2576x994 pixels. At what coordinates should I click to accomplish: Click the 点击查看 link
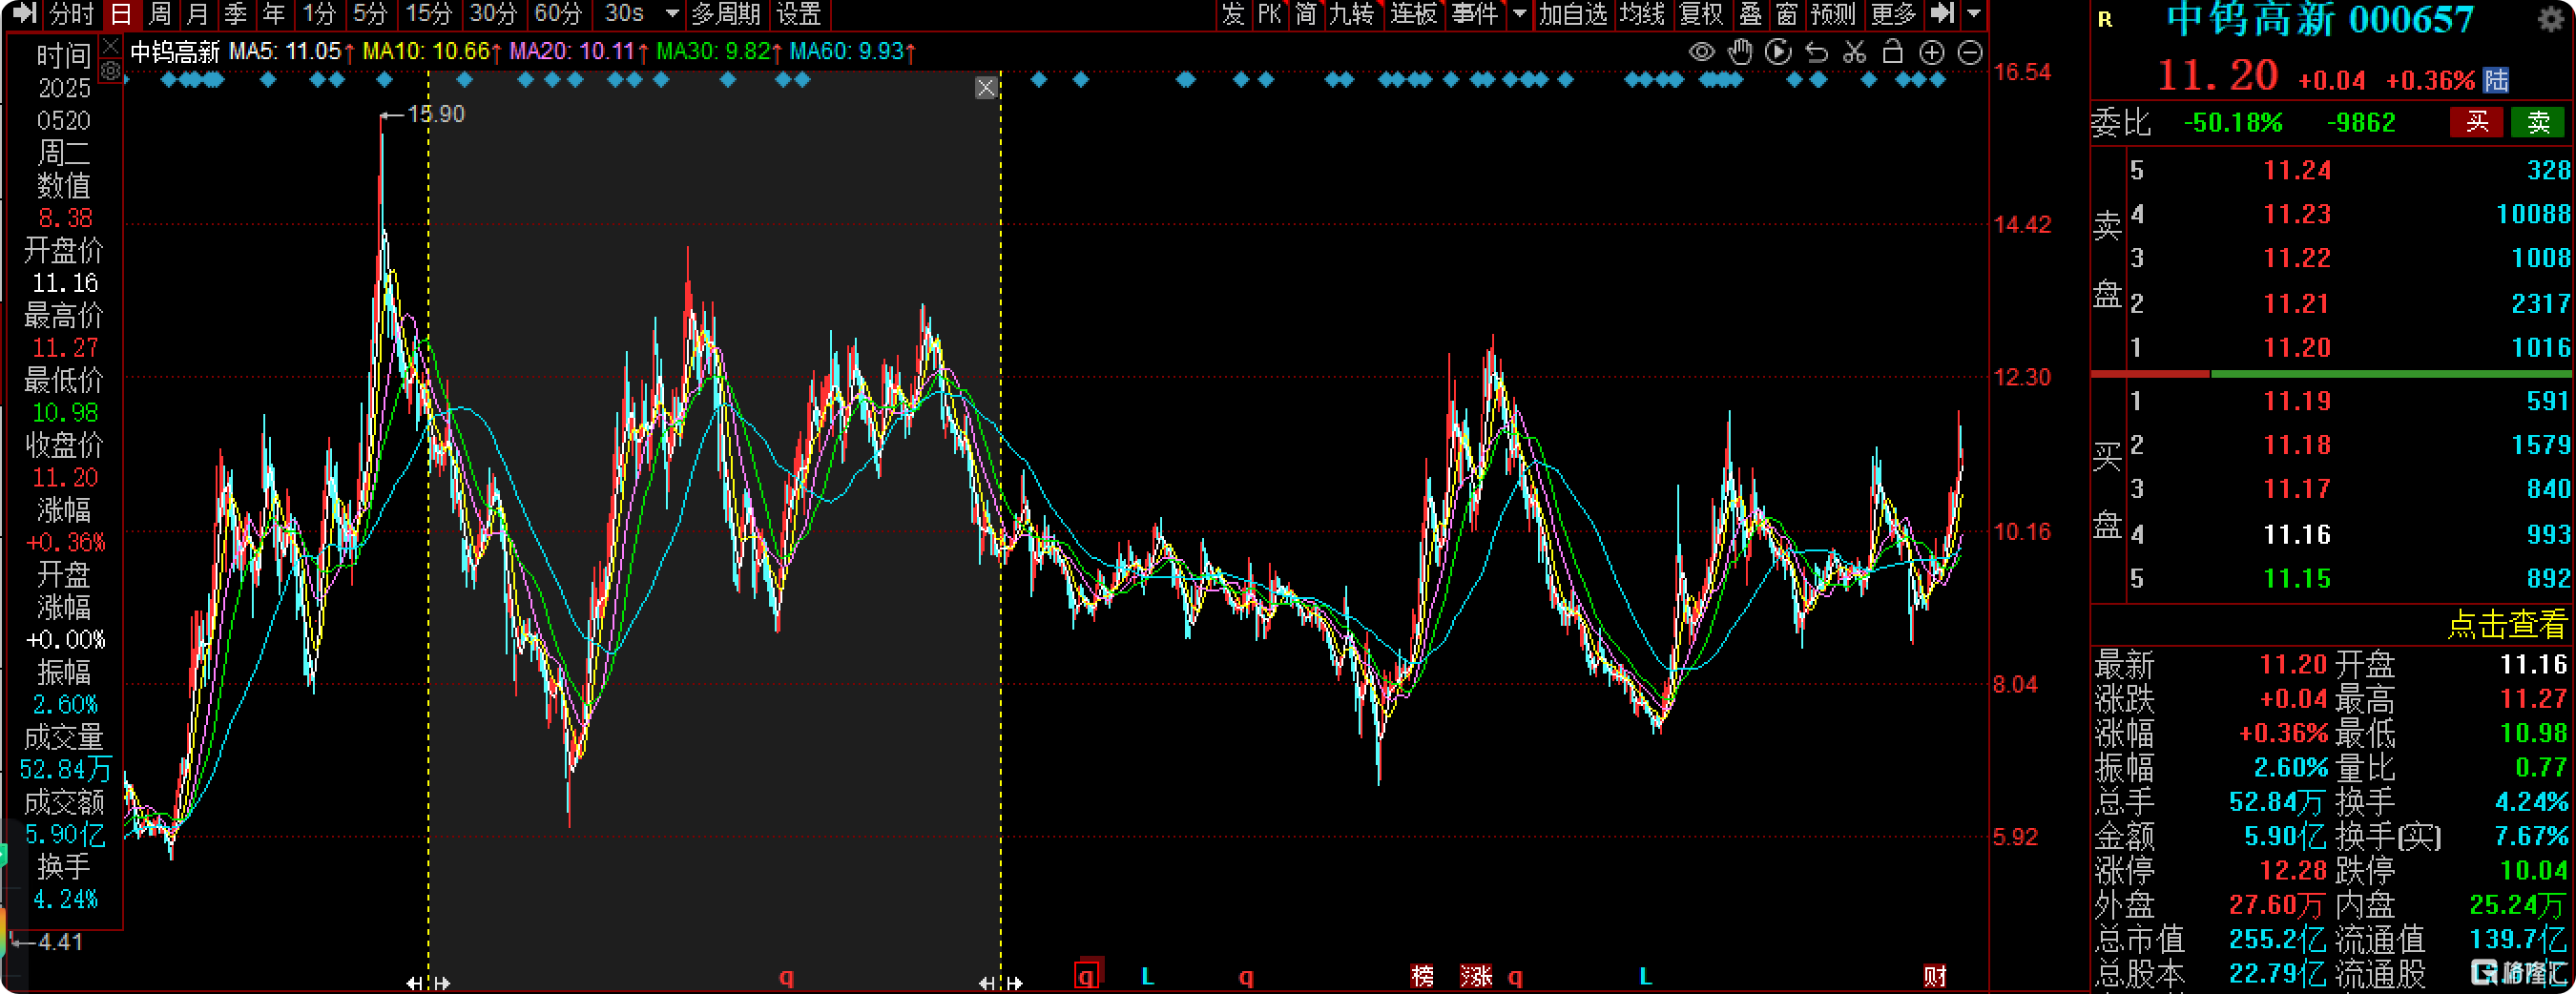[x=2506, y=624]
